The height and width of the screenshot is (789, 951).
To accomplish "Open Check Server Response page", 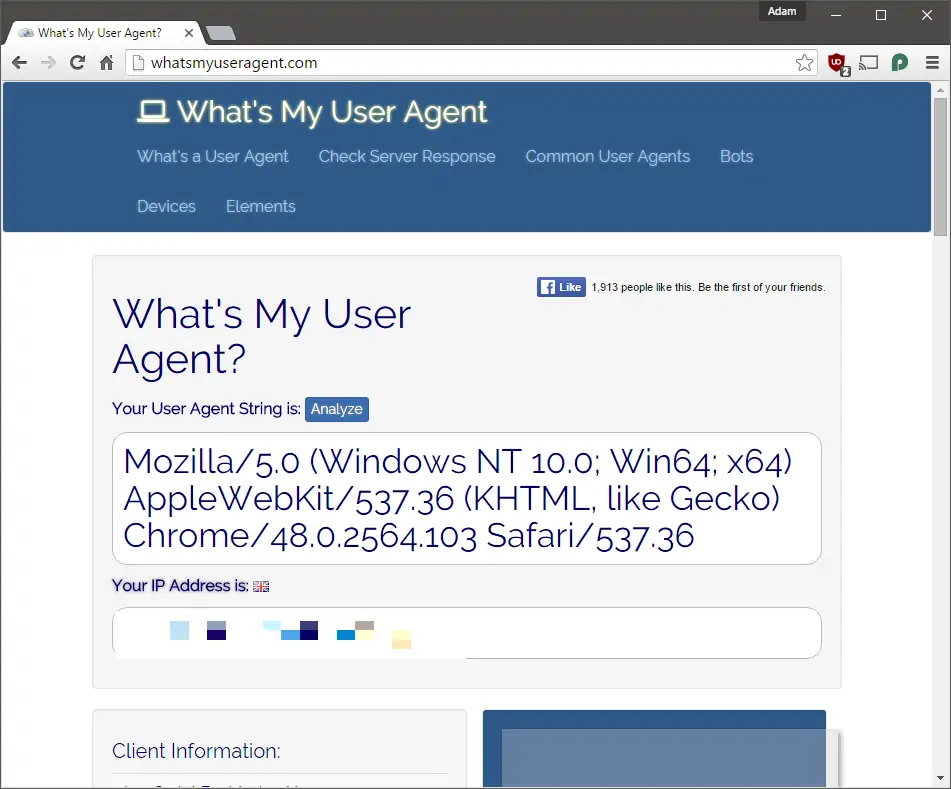I will [407, 156].
